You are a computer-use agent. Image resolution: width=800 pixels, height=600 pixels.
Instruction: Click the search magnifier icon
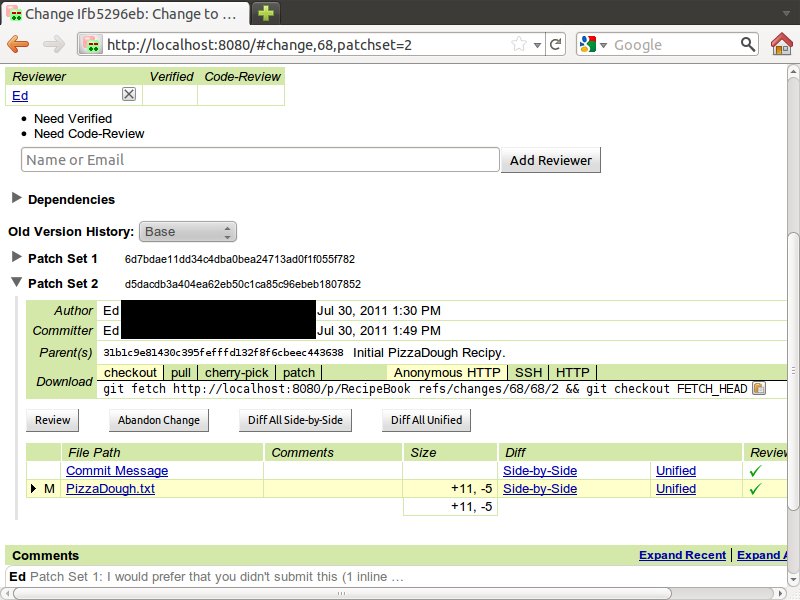tap(748, 45)
